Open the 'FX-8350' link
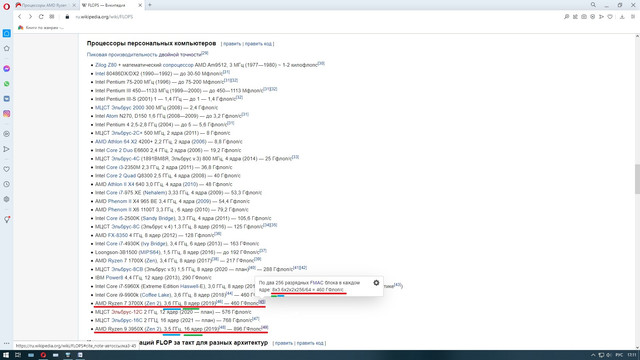The width and height of the screenshot is (640, 360). [x=118, y=236]
